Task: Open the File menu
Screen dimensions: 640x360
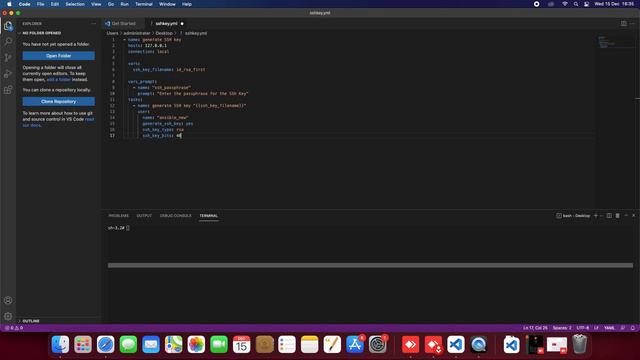Action: click(x=40, y=4)
